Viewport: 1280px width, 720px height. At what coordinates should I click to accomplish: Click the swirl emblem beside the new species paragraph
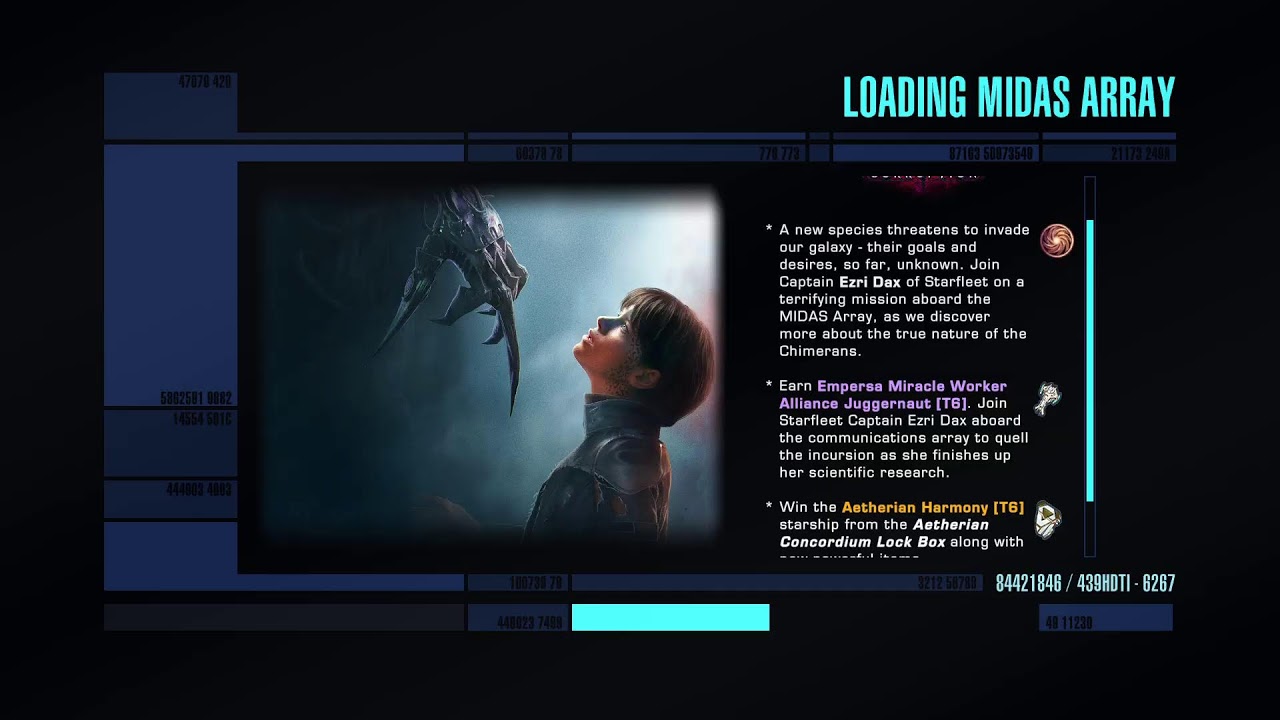[1056, 241]
